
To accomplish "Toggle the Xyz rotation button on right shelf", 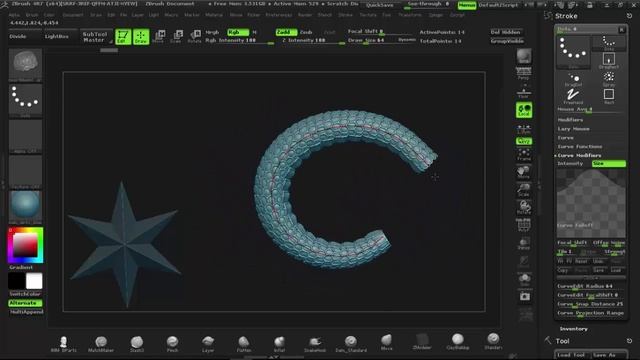I will click(524, 141).
